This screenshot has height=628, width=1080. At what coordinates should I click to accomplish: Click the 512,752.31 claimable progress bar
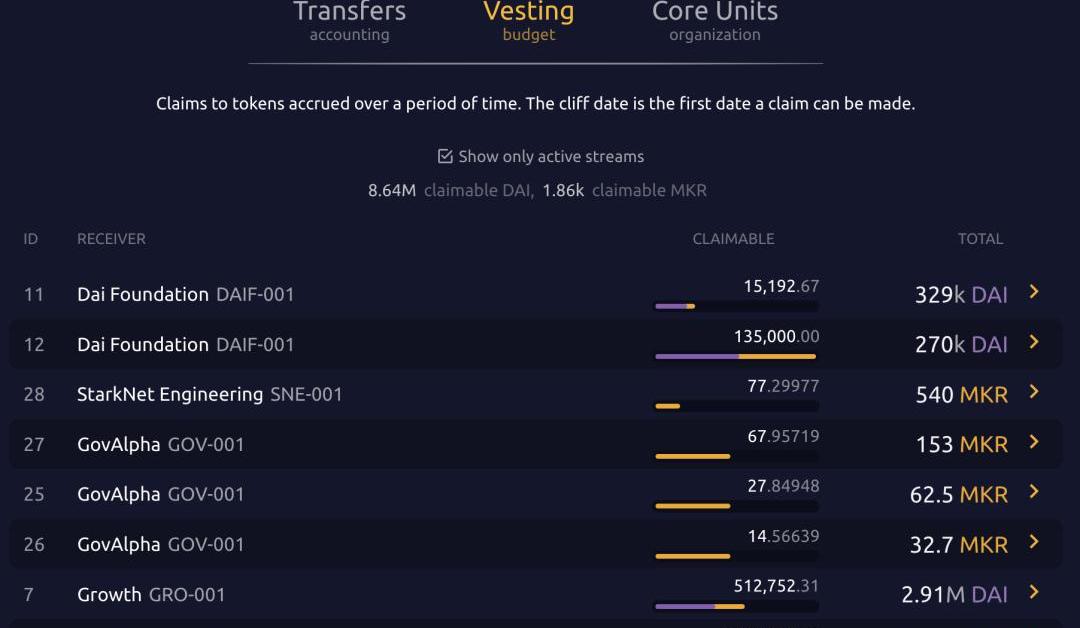tap(736, 607)
